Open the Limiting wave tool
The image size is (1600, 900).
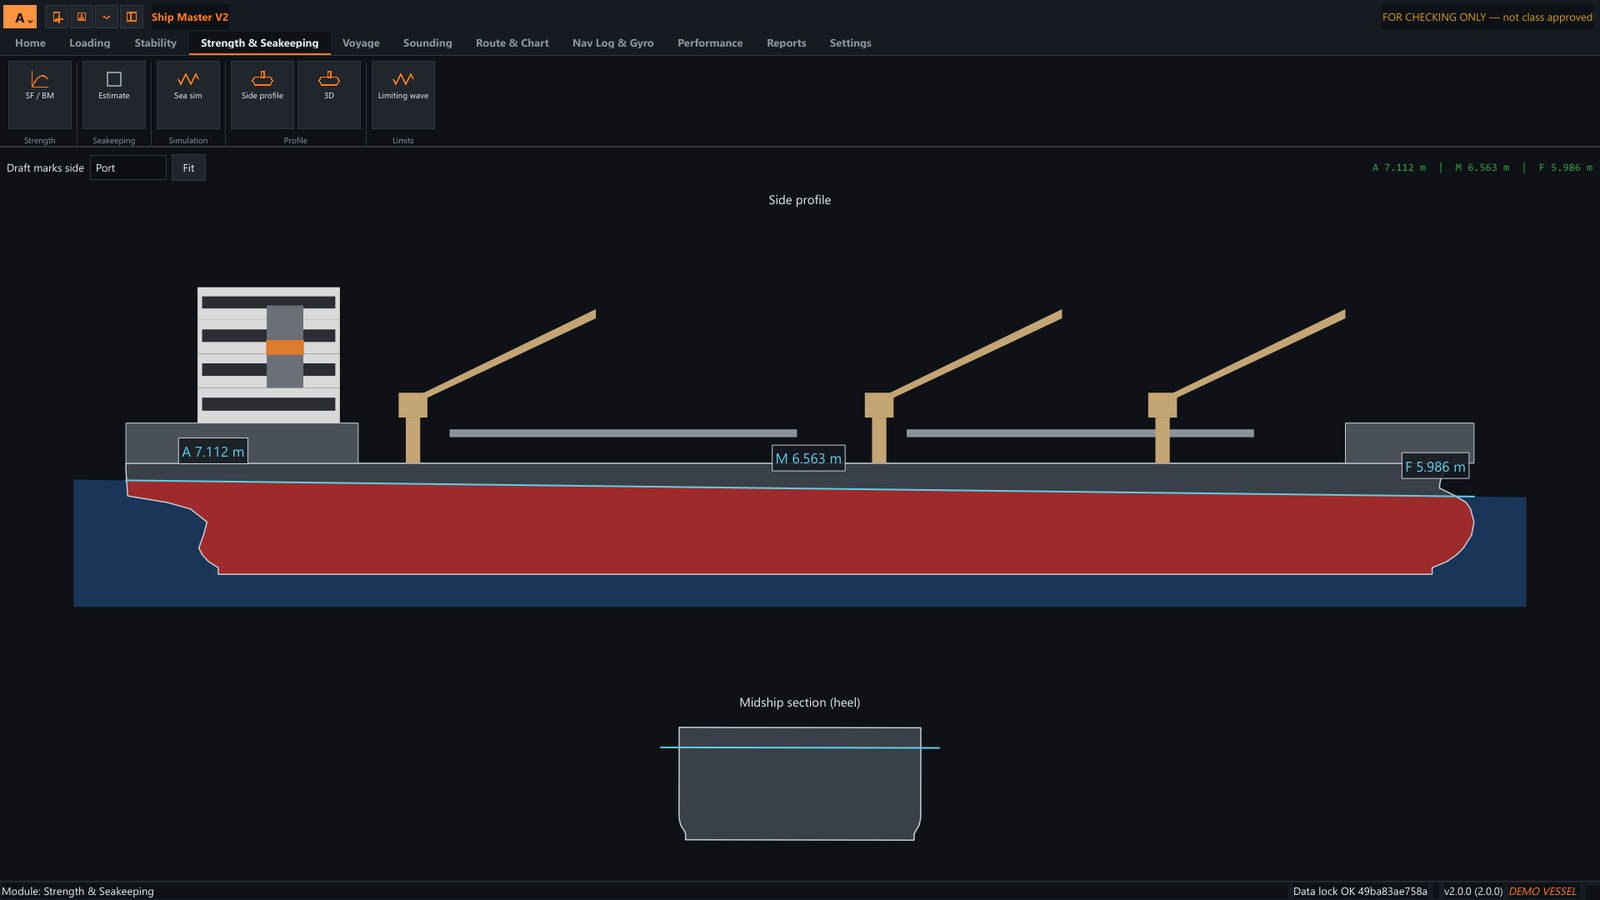pos(403,94)
